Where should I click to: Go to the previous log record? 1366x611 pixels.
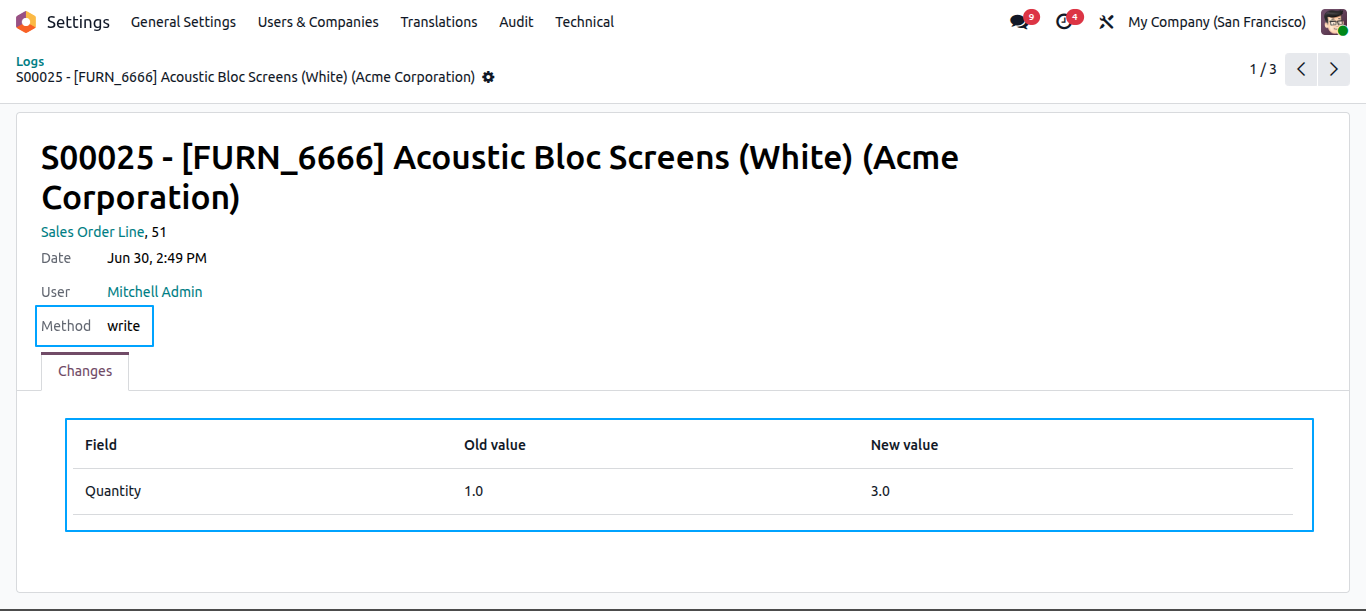[1301, 69]
